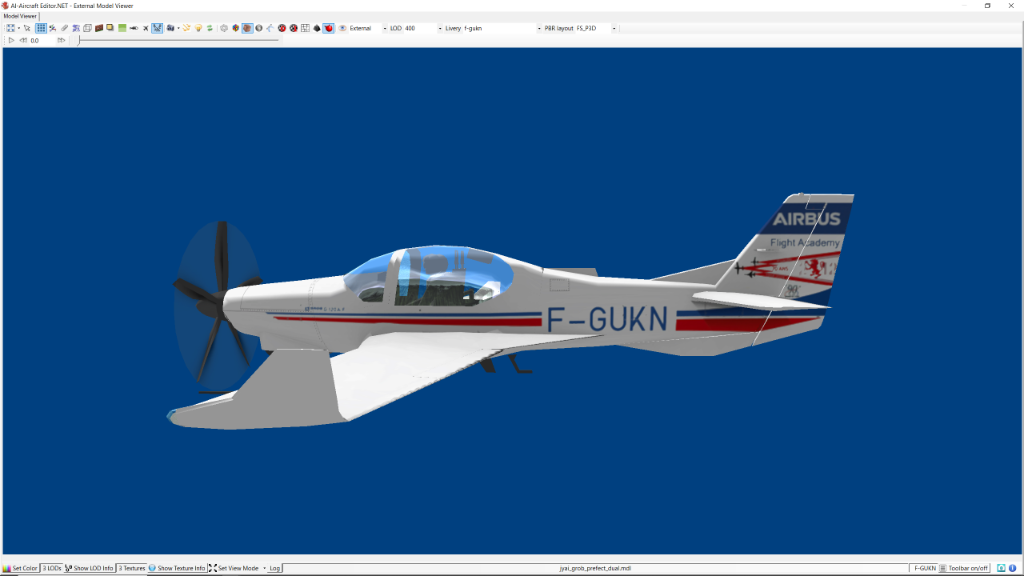Open the LOD 400 dropdown
This screenshot has height=576, width=1024.
[438, 28]
